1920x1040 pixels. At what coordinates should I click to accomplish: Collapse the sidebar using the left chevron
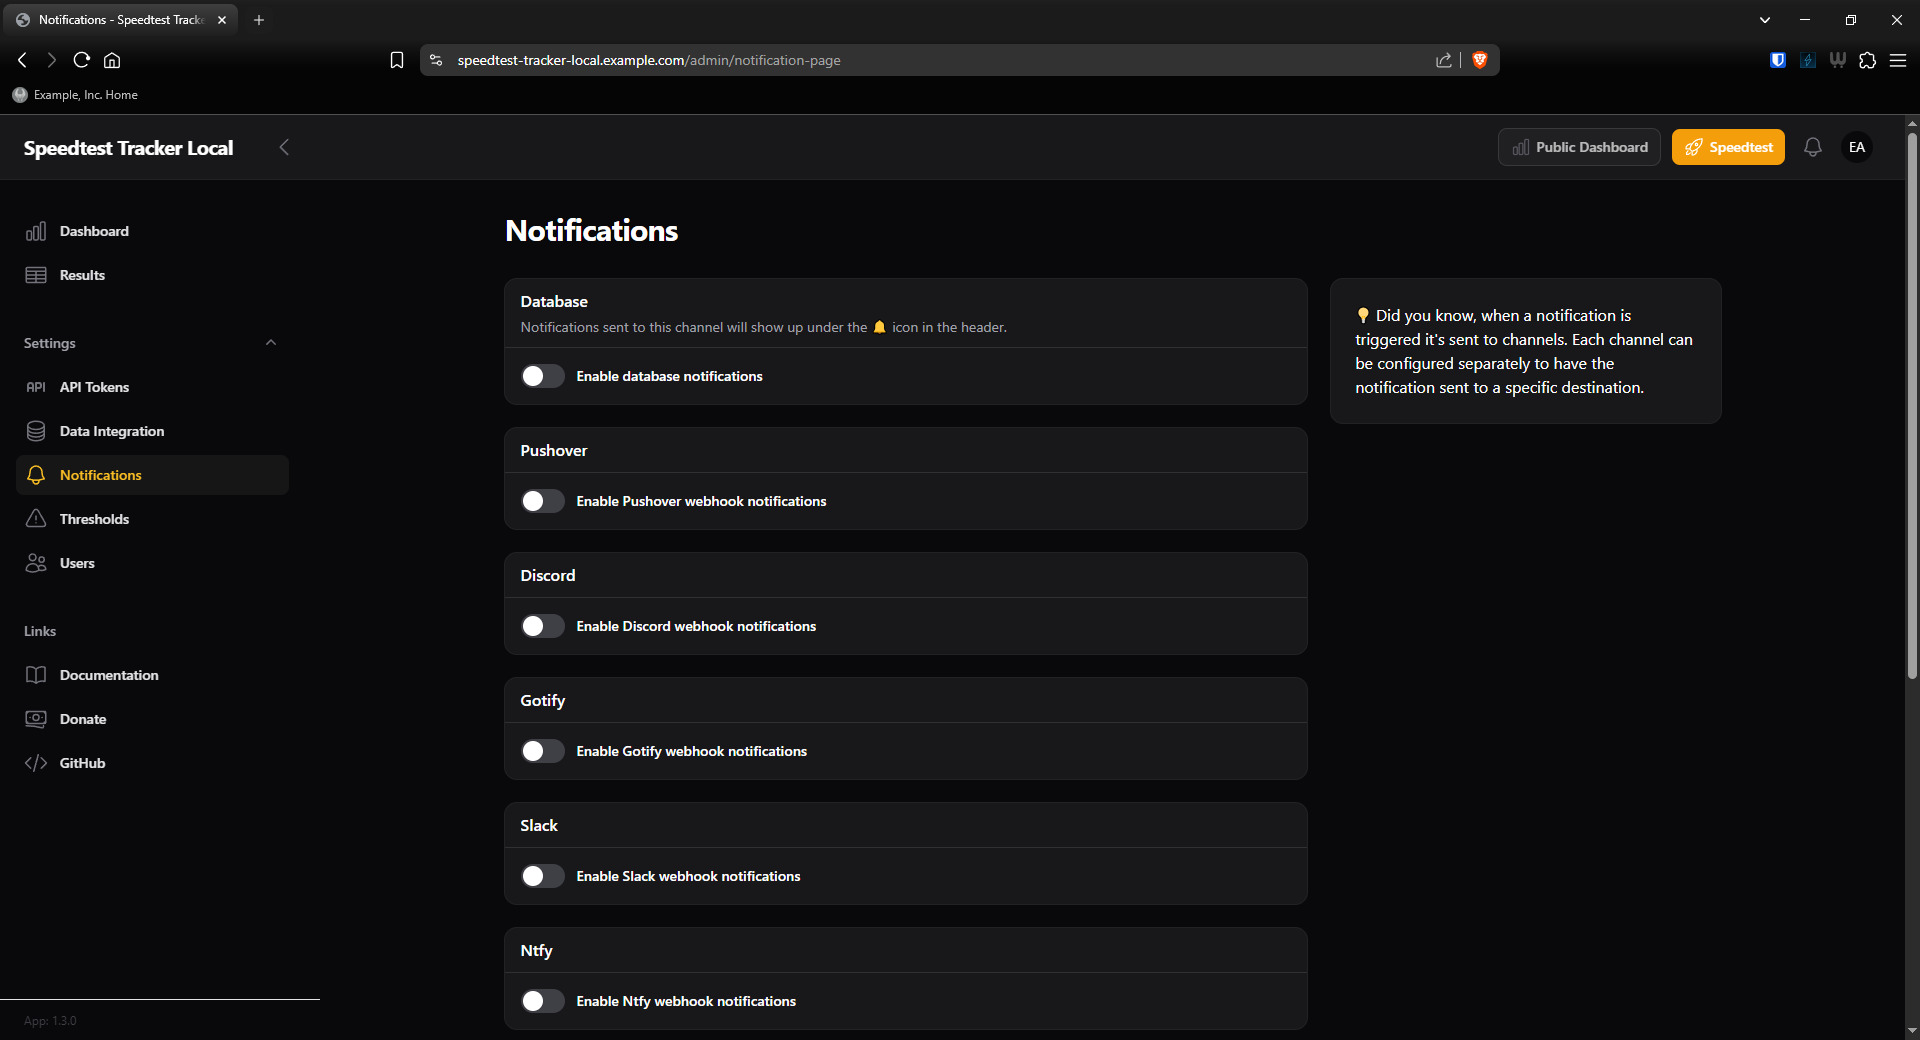[284, 147]
